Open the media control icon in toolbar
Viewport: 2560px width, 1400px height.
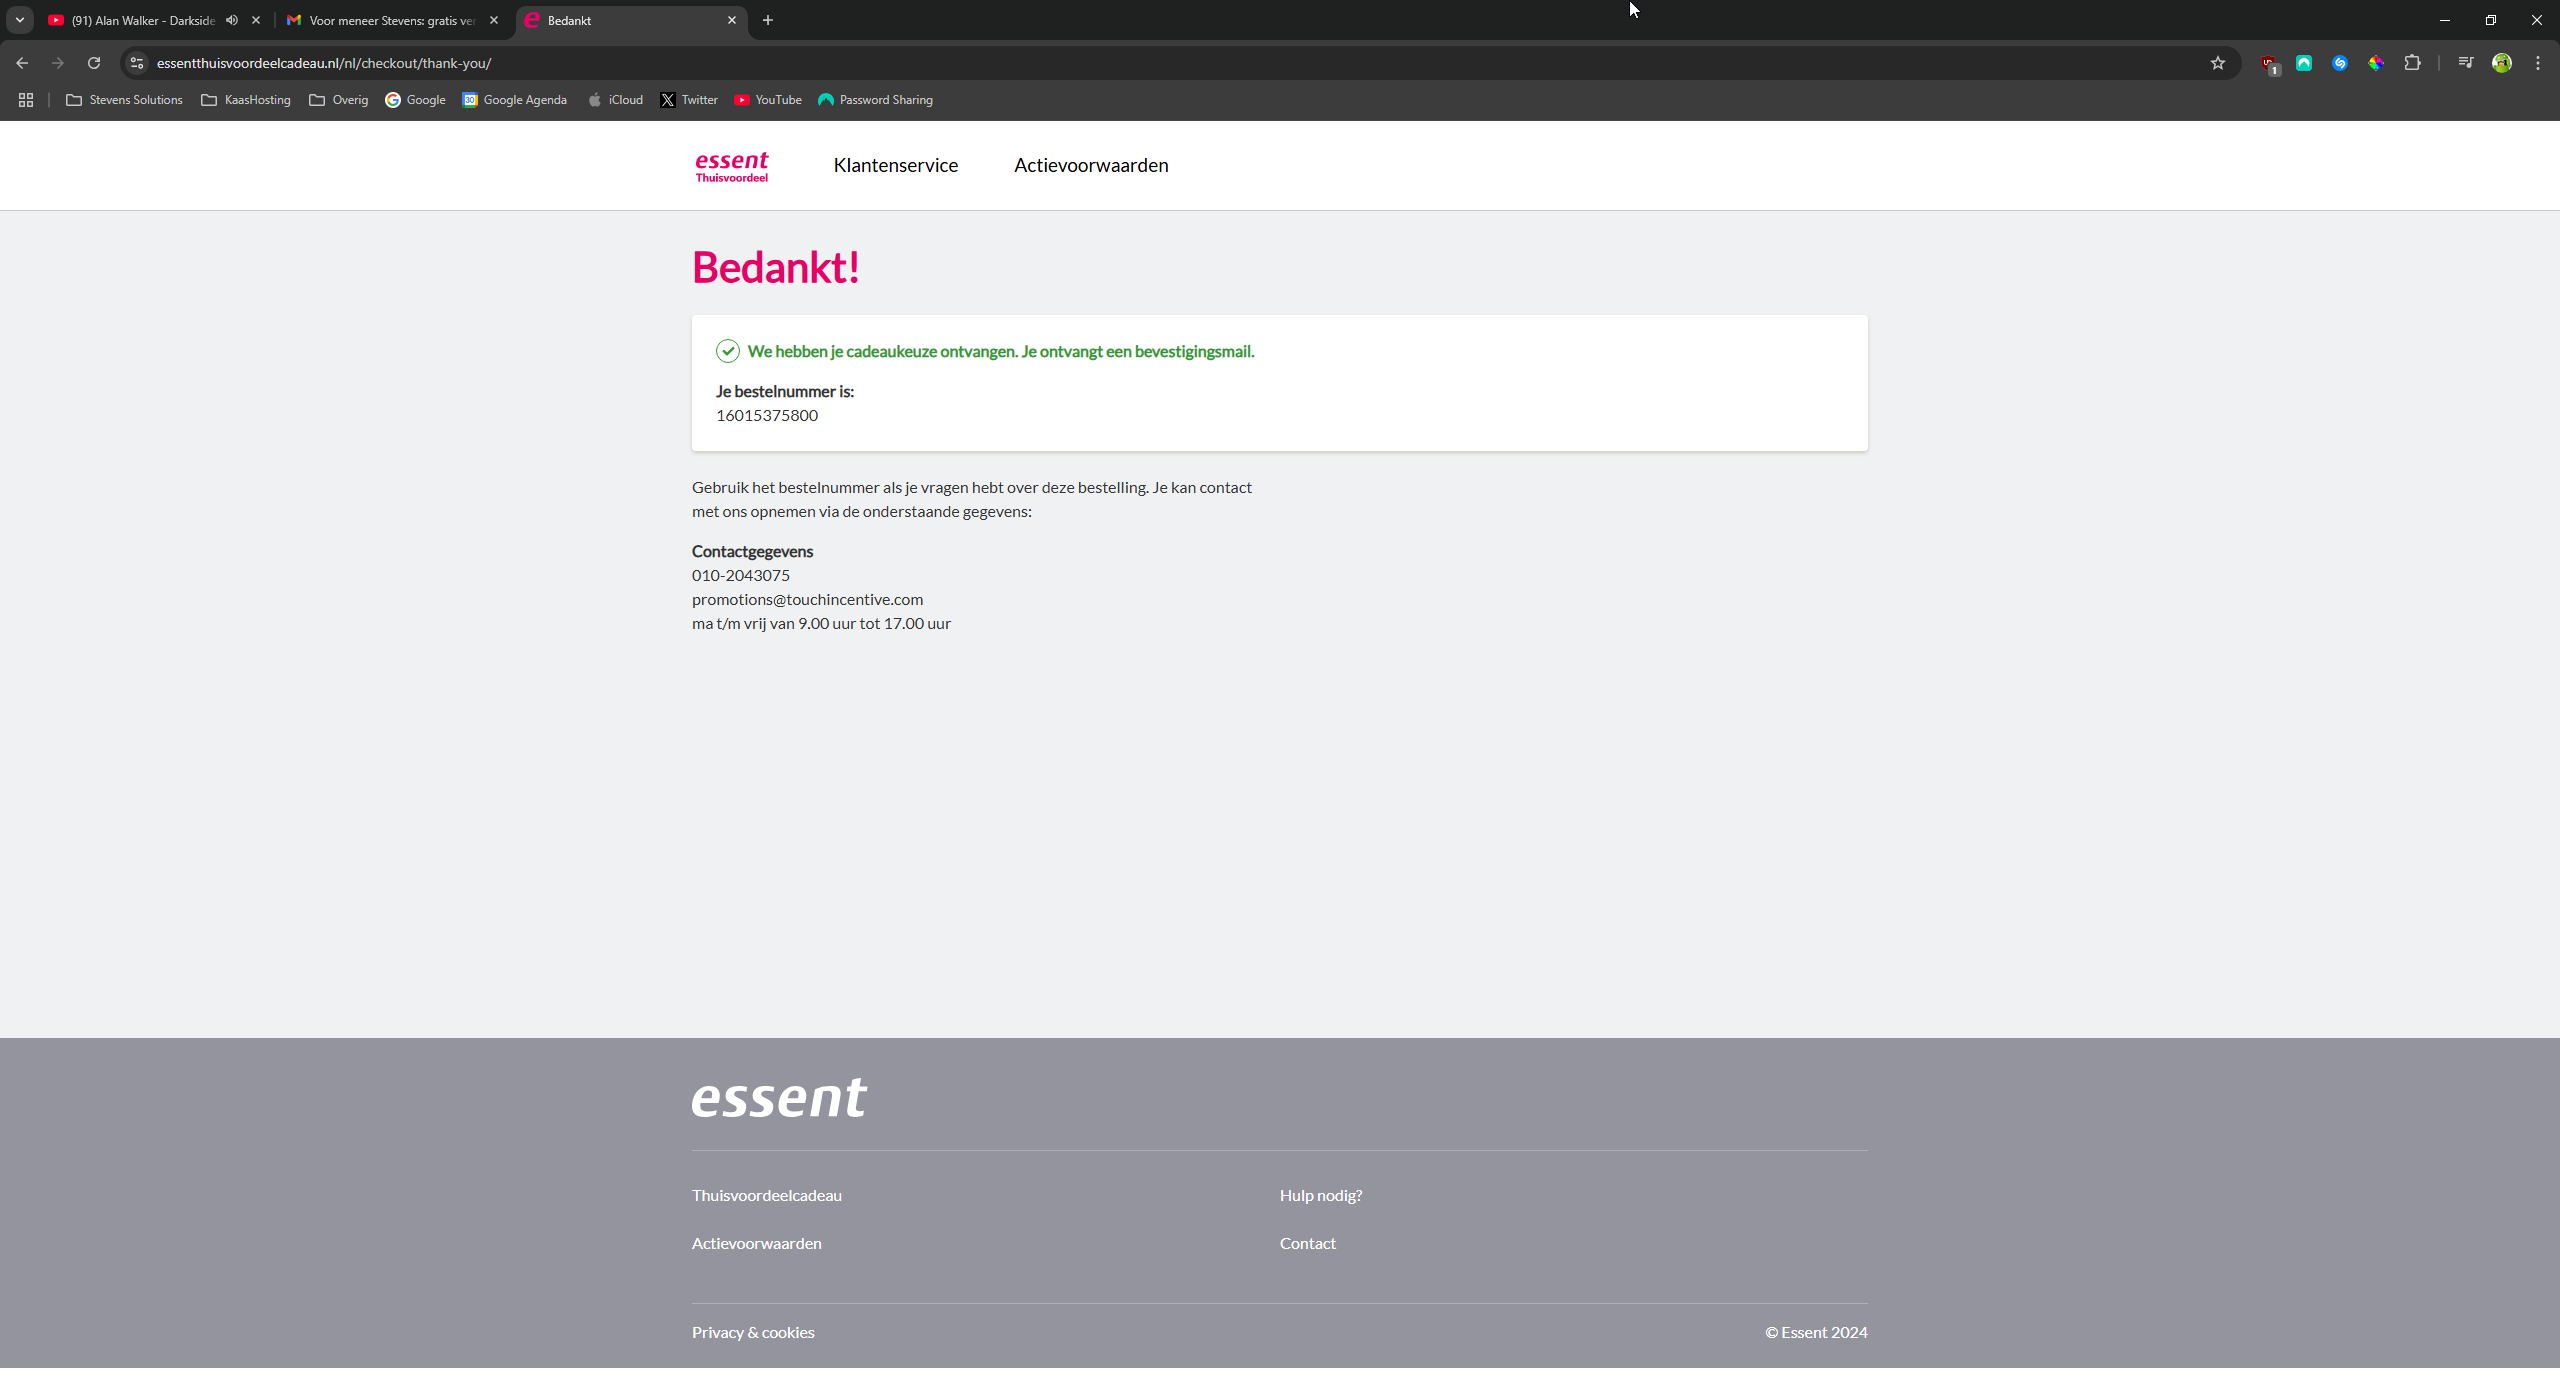point(2465,63)
